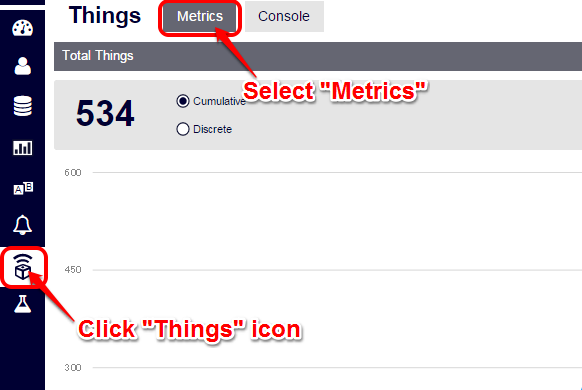Screen dimensions: 582x390
Task: Click the 600 axis label on the chart
Action: pyautogui.click(x=73, y=173)
